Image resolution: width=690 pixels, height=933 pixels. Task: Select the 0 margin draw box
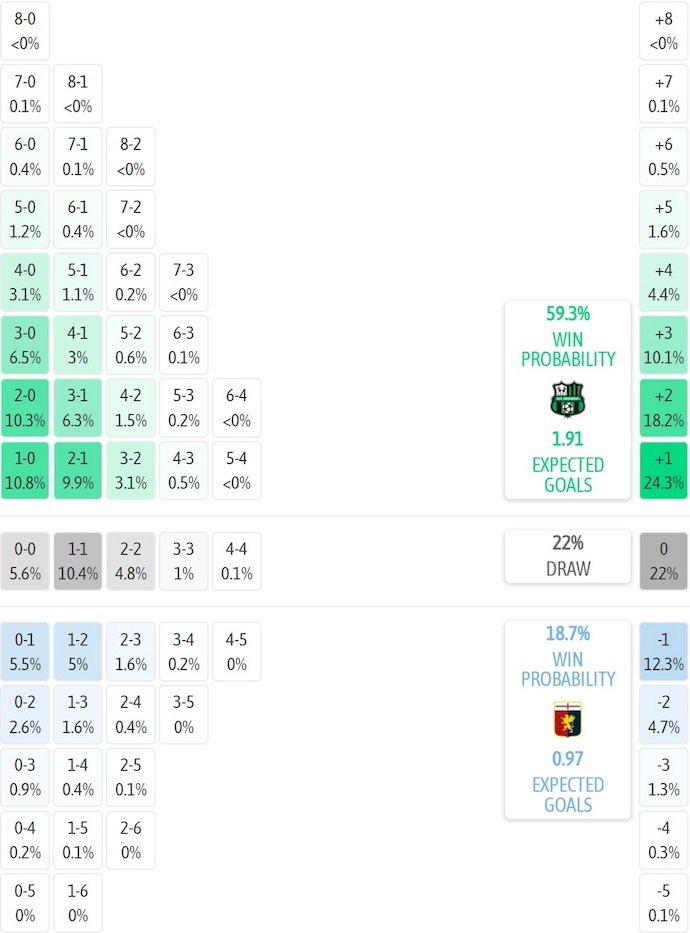pyautogui.click(x=663, y=561)
